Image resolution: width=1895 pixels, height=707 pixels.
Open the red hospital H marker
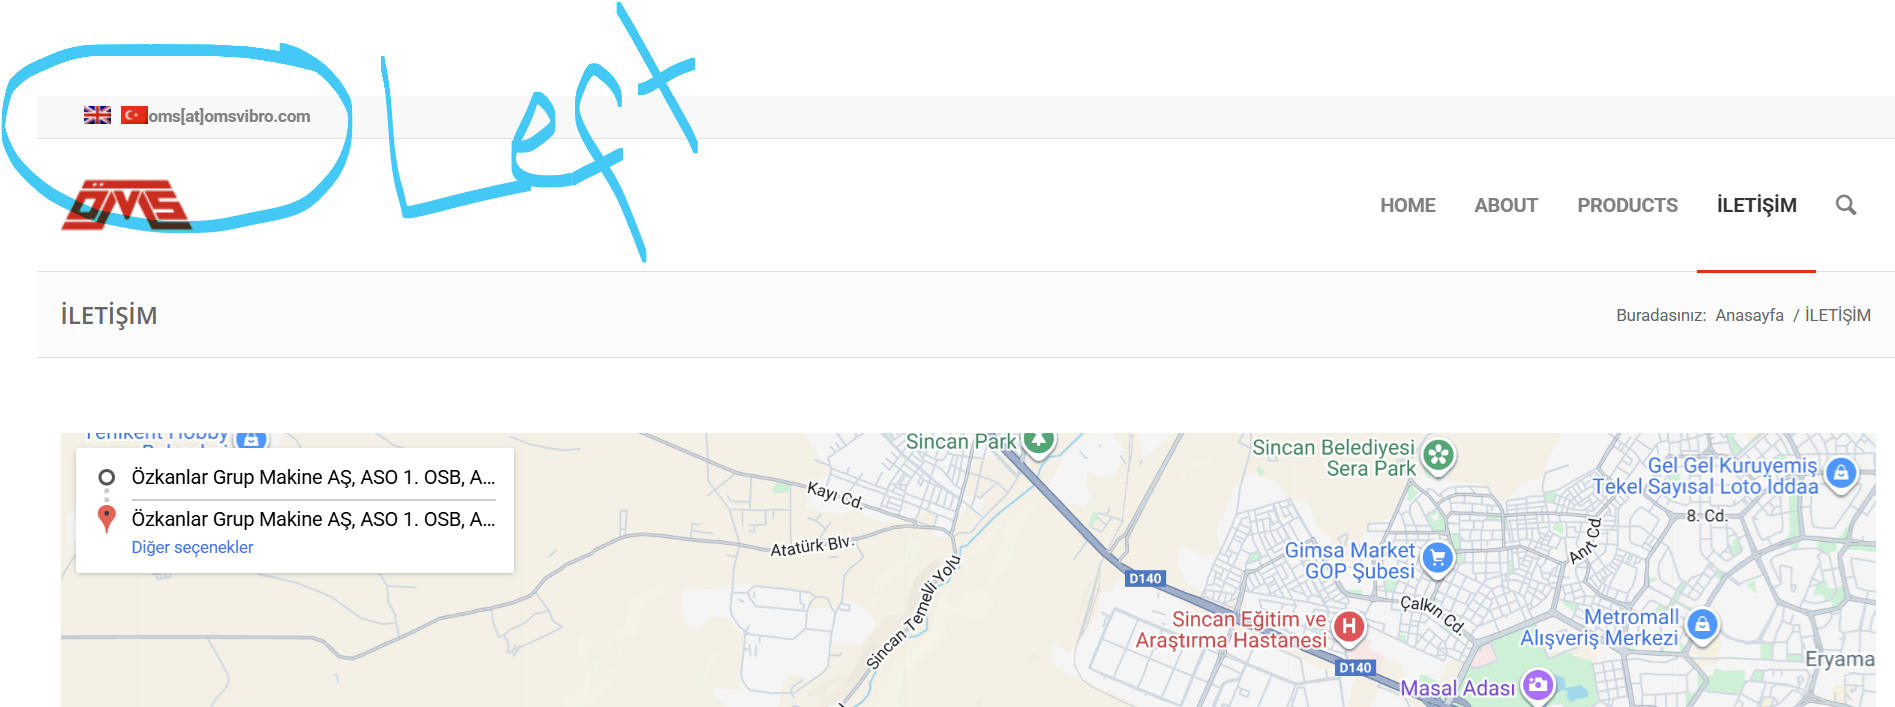click(x=1349, y=627)
